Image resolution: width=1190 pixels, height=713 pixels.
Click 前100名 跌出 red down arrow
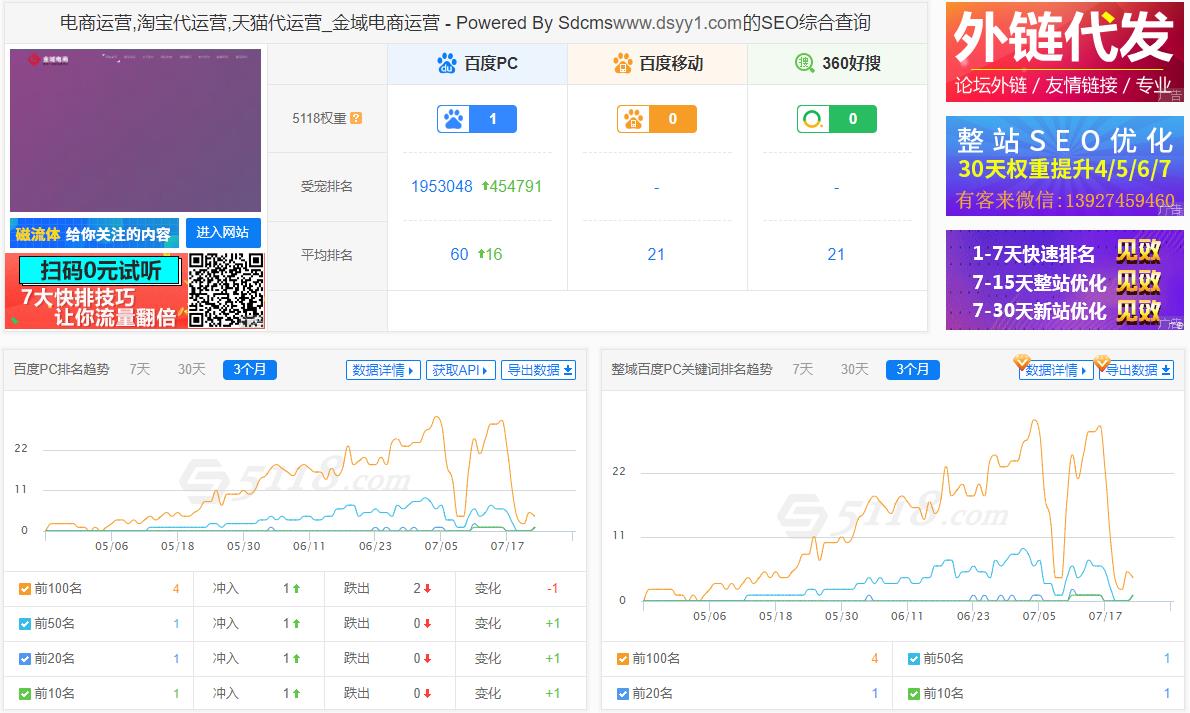427,588
